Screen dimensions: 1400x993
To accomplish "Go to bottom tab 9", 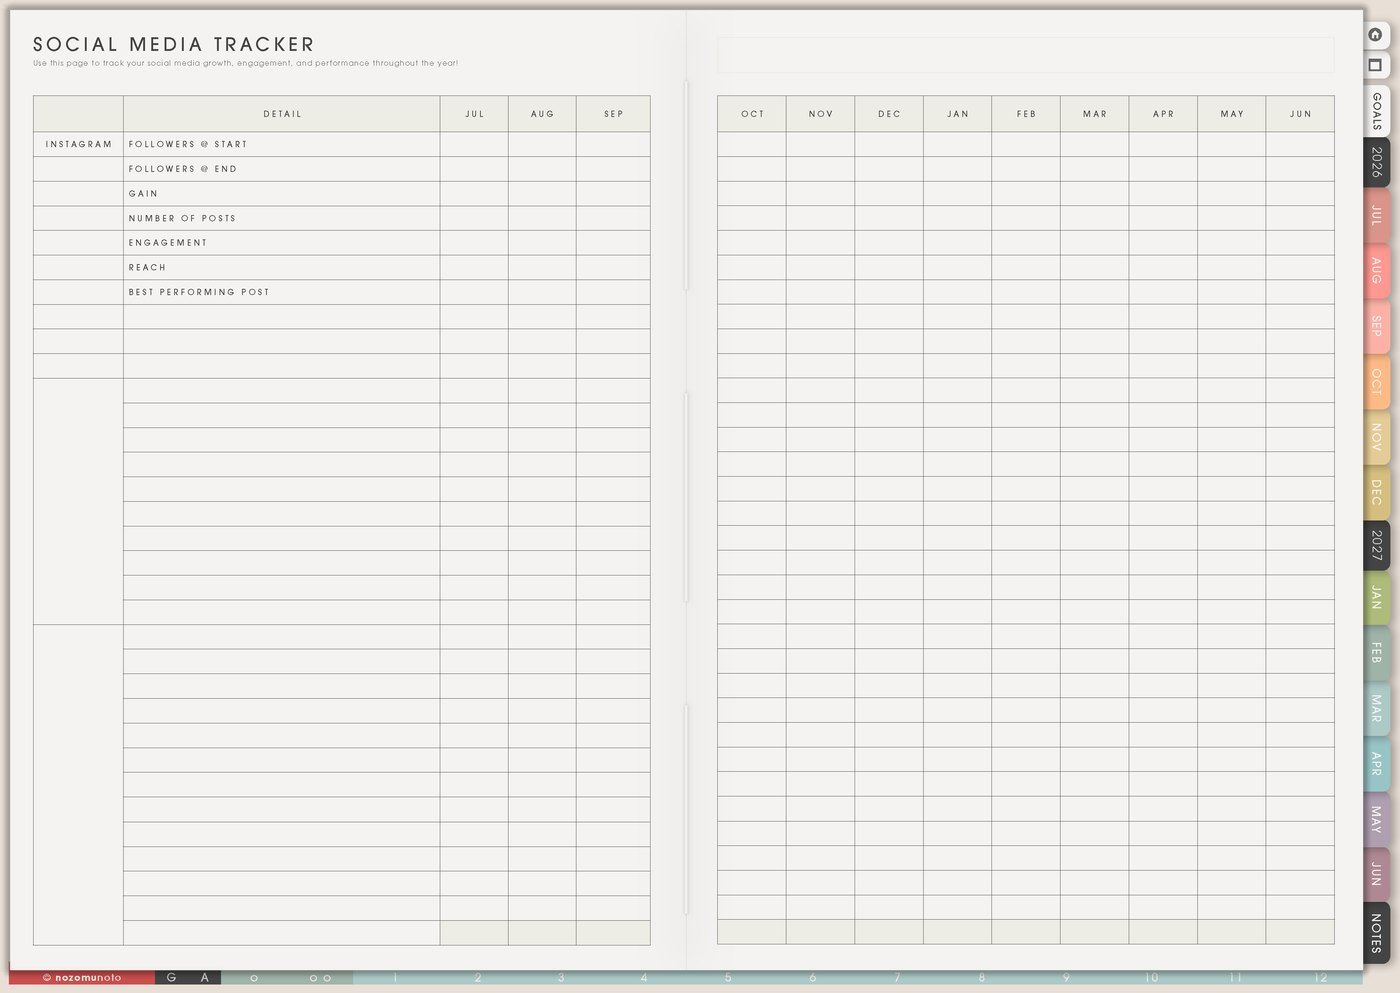I will tap(1066, 977).
